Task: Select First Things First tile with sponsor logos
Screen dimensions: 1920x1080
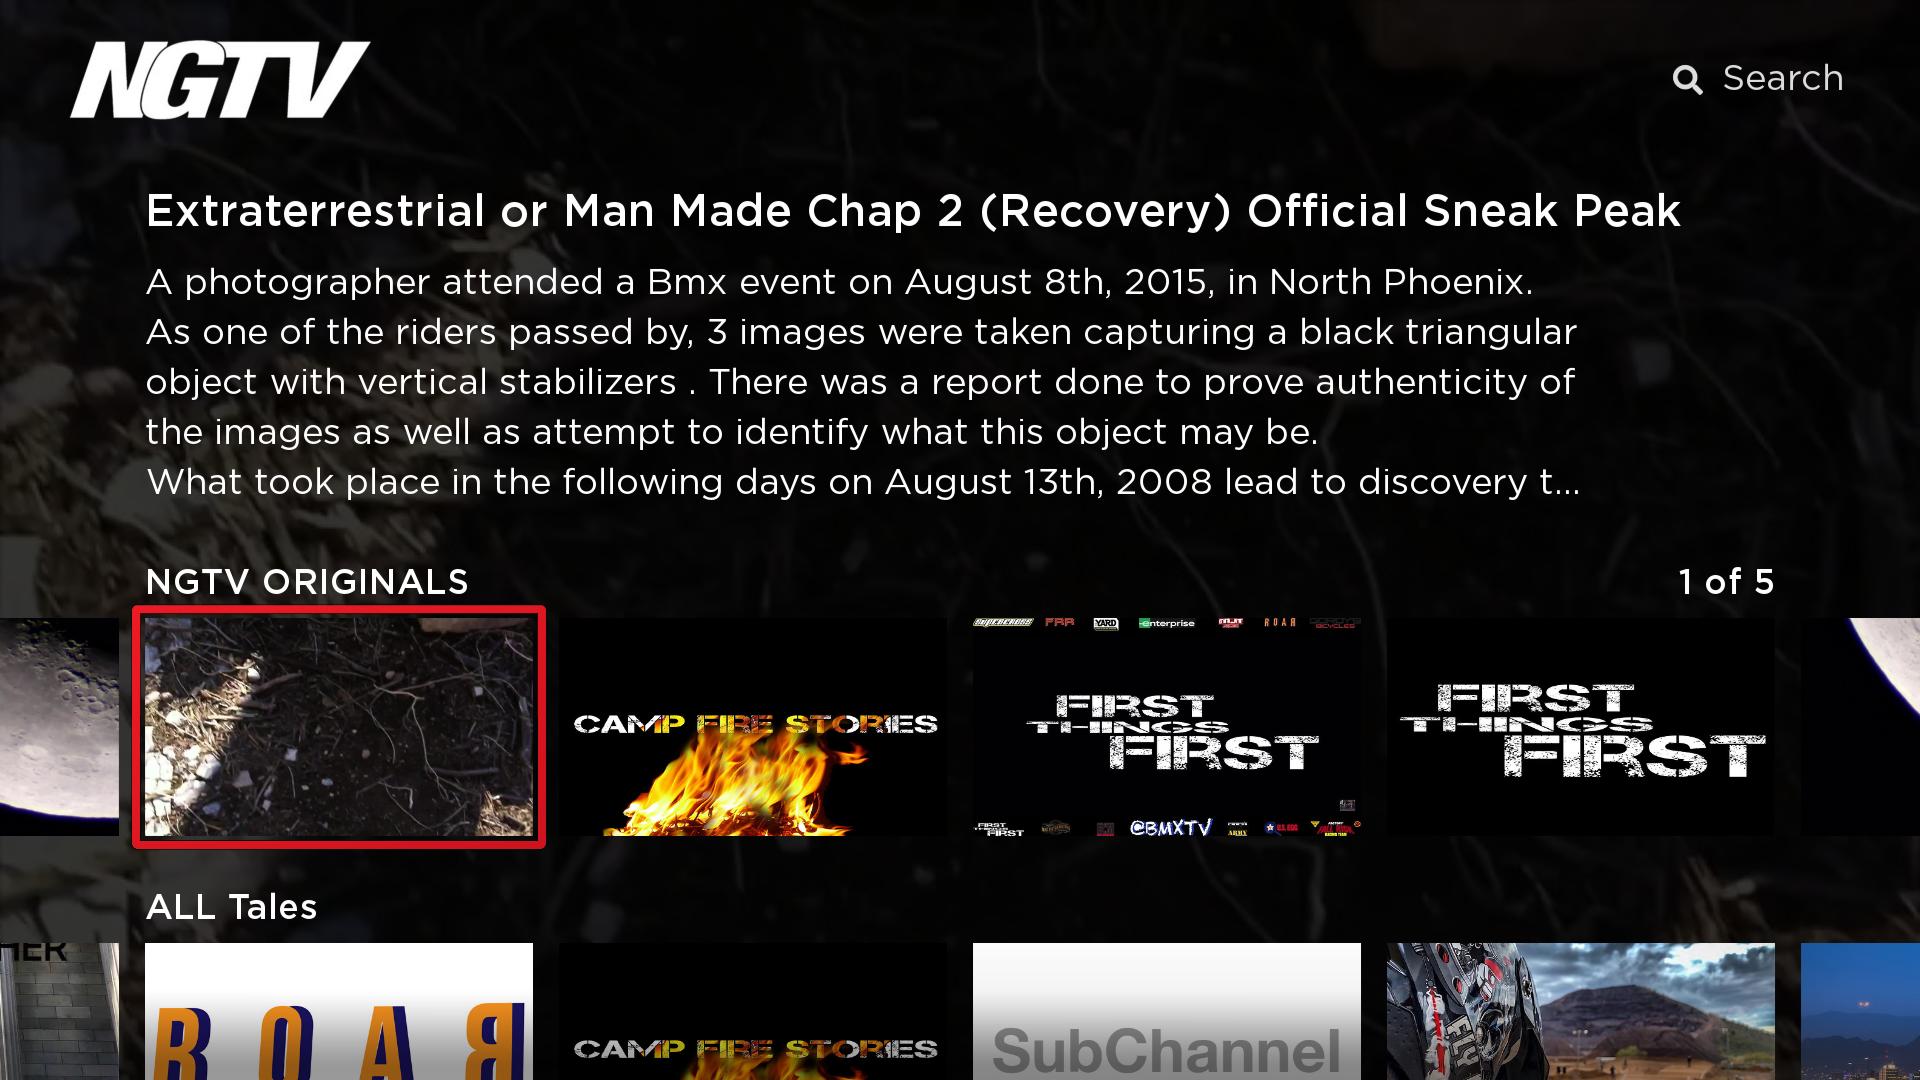Action: [1167, 727]
